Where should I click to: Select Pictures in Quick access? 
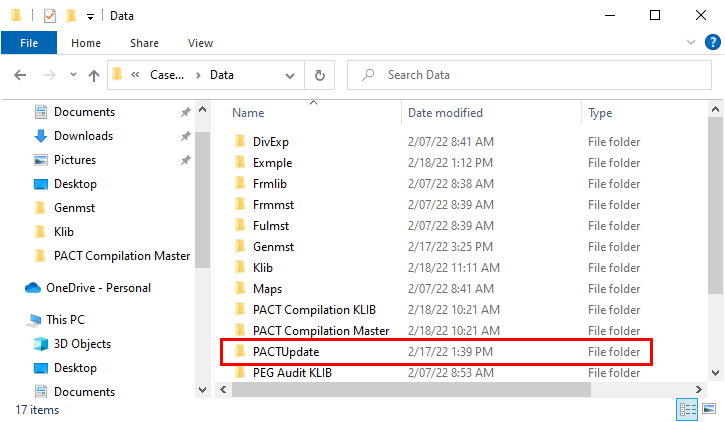pos(75,160)
